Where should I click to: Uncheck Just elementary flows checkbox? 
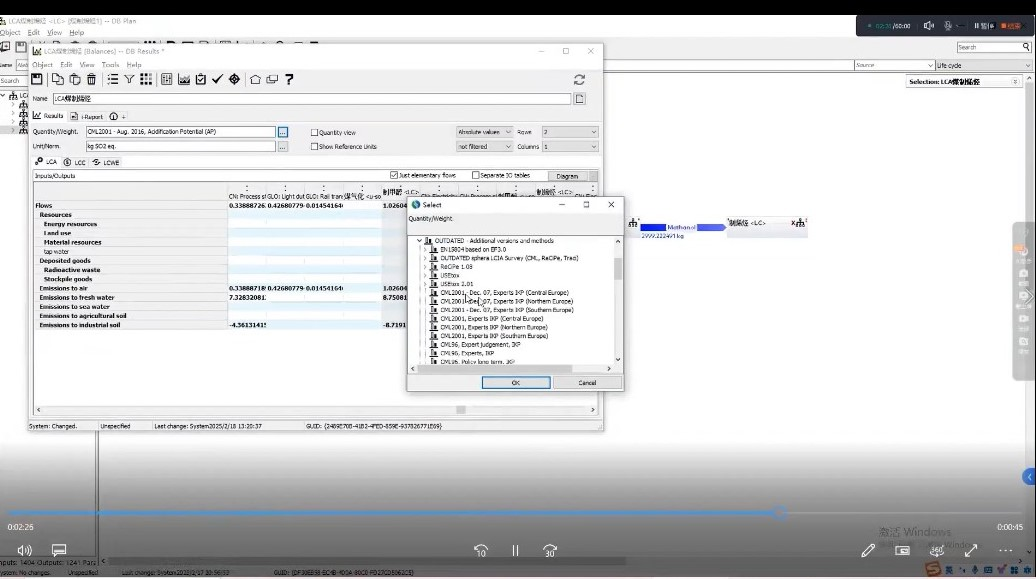(x=394, y=175)
